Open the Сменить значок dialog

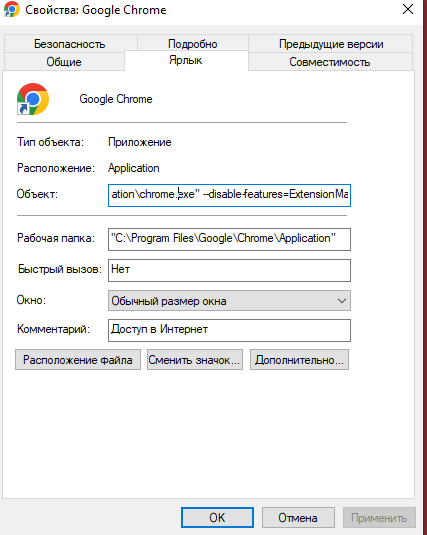pyautogui.click(x=195, y=360)
